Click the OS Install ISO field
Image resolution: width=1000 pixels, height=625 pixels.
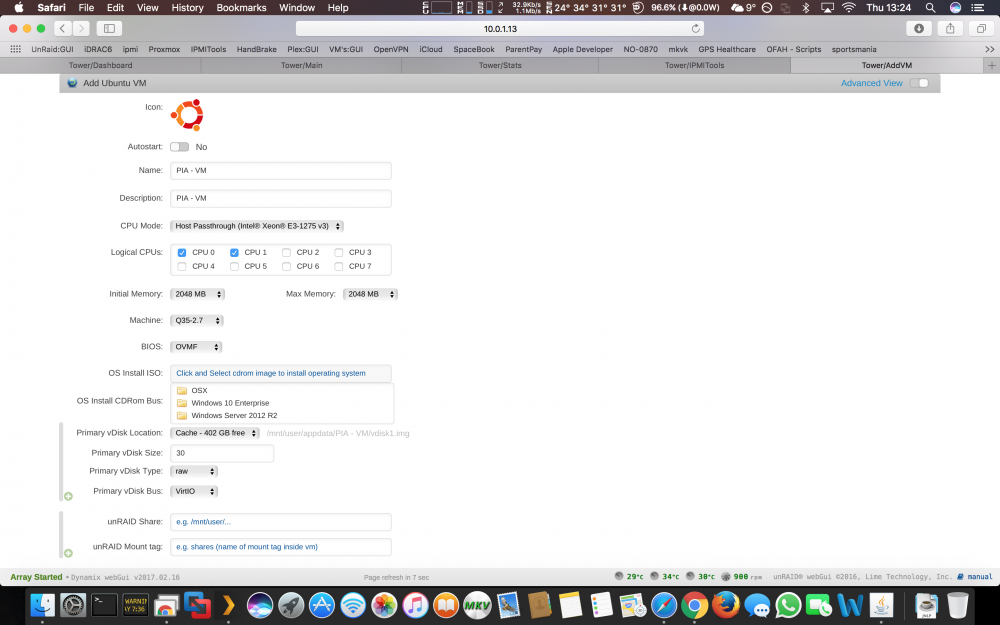pos(281,373)
